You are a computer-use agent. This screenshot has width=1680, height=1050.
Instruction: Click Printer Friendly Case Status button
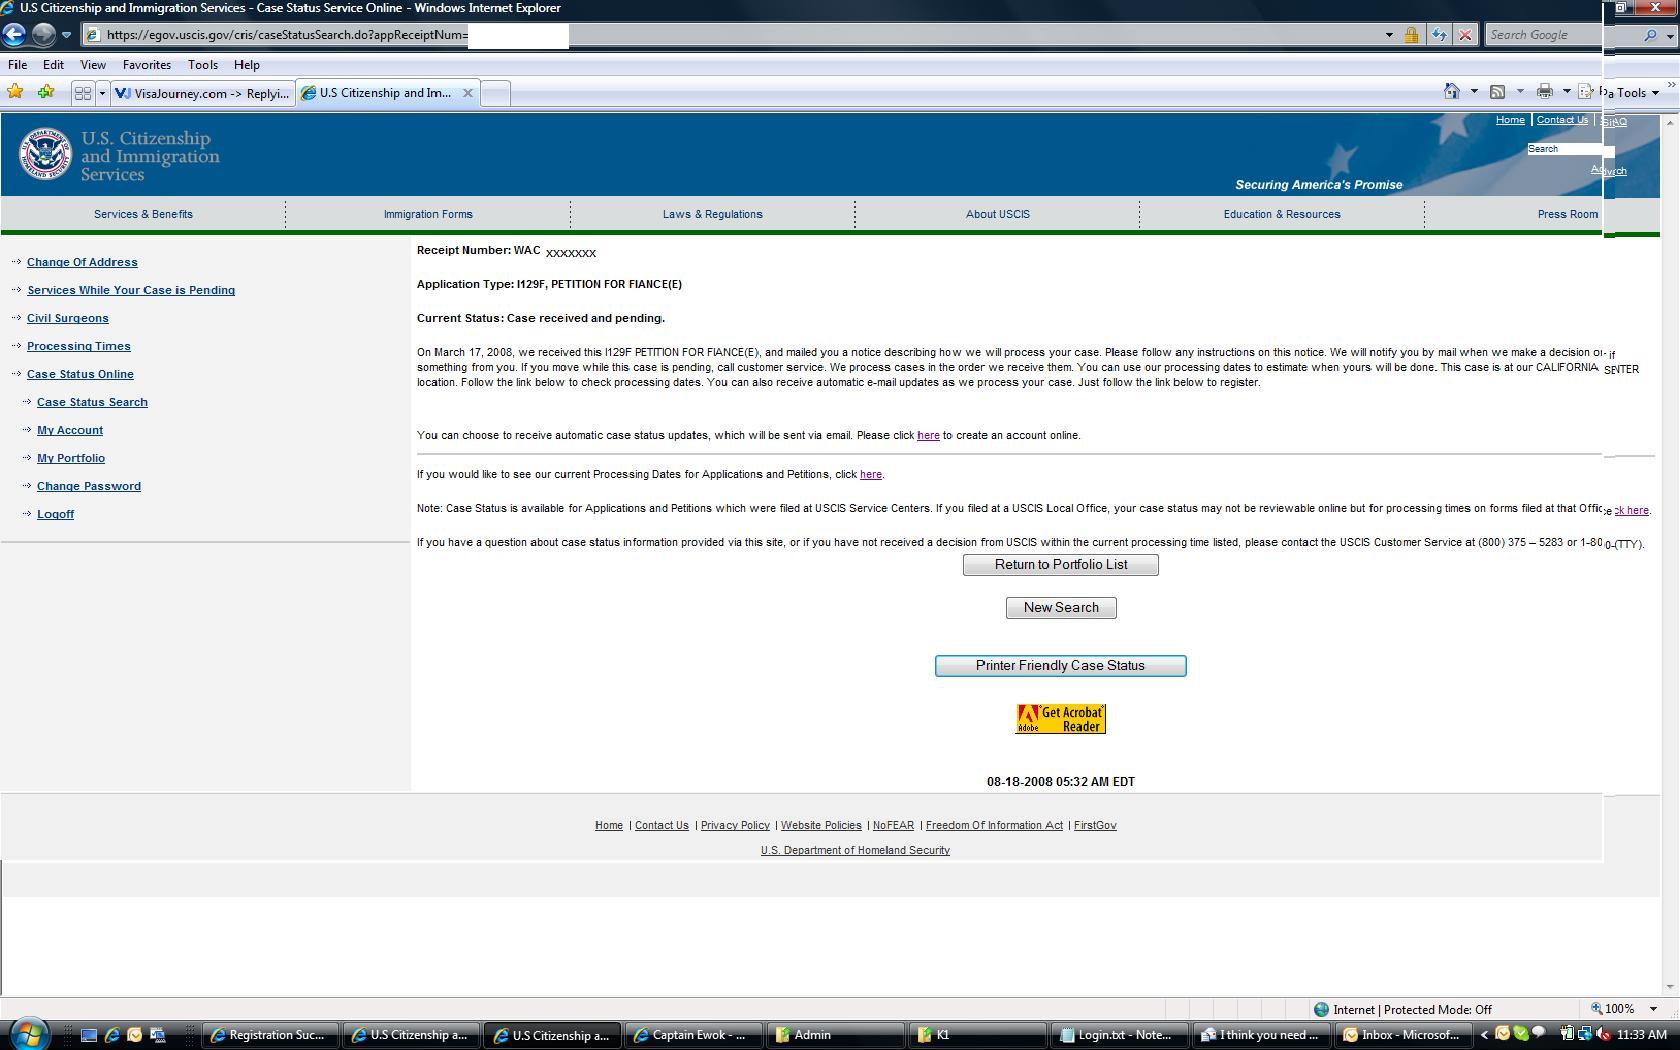click(1060, 666)
